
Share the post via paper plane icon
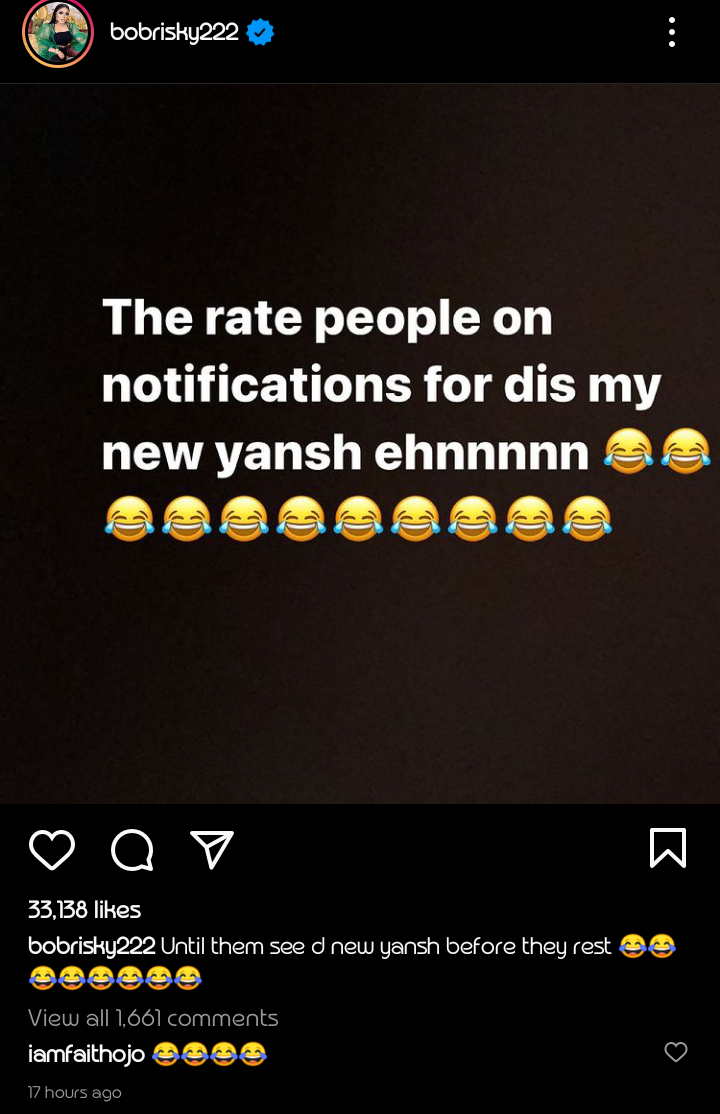coord(212,849)
